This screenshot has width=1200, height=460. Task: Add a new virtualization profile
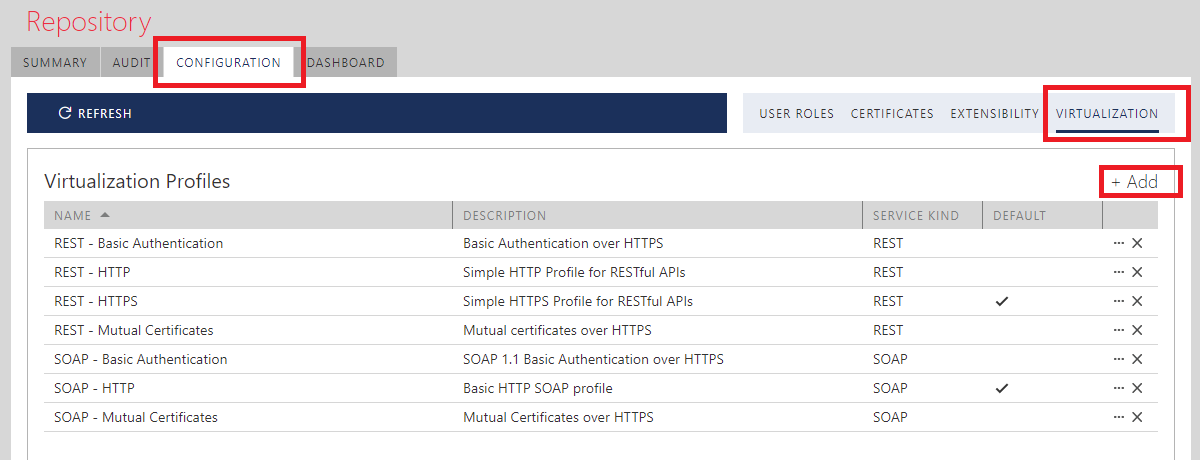click(1135, 182)
